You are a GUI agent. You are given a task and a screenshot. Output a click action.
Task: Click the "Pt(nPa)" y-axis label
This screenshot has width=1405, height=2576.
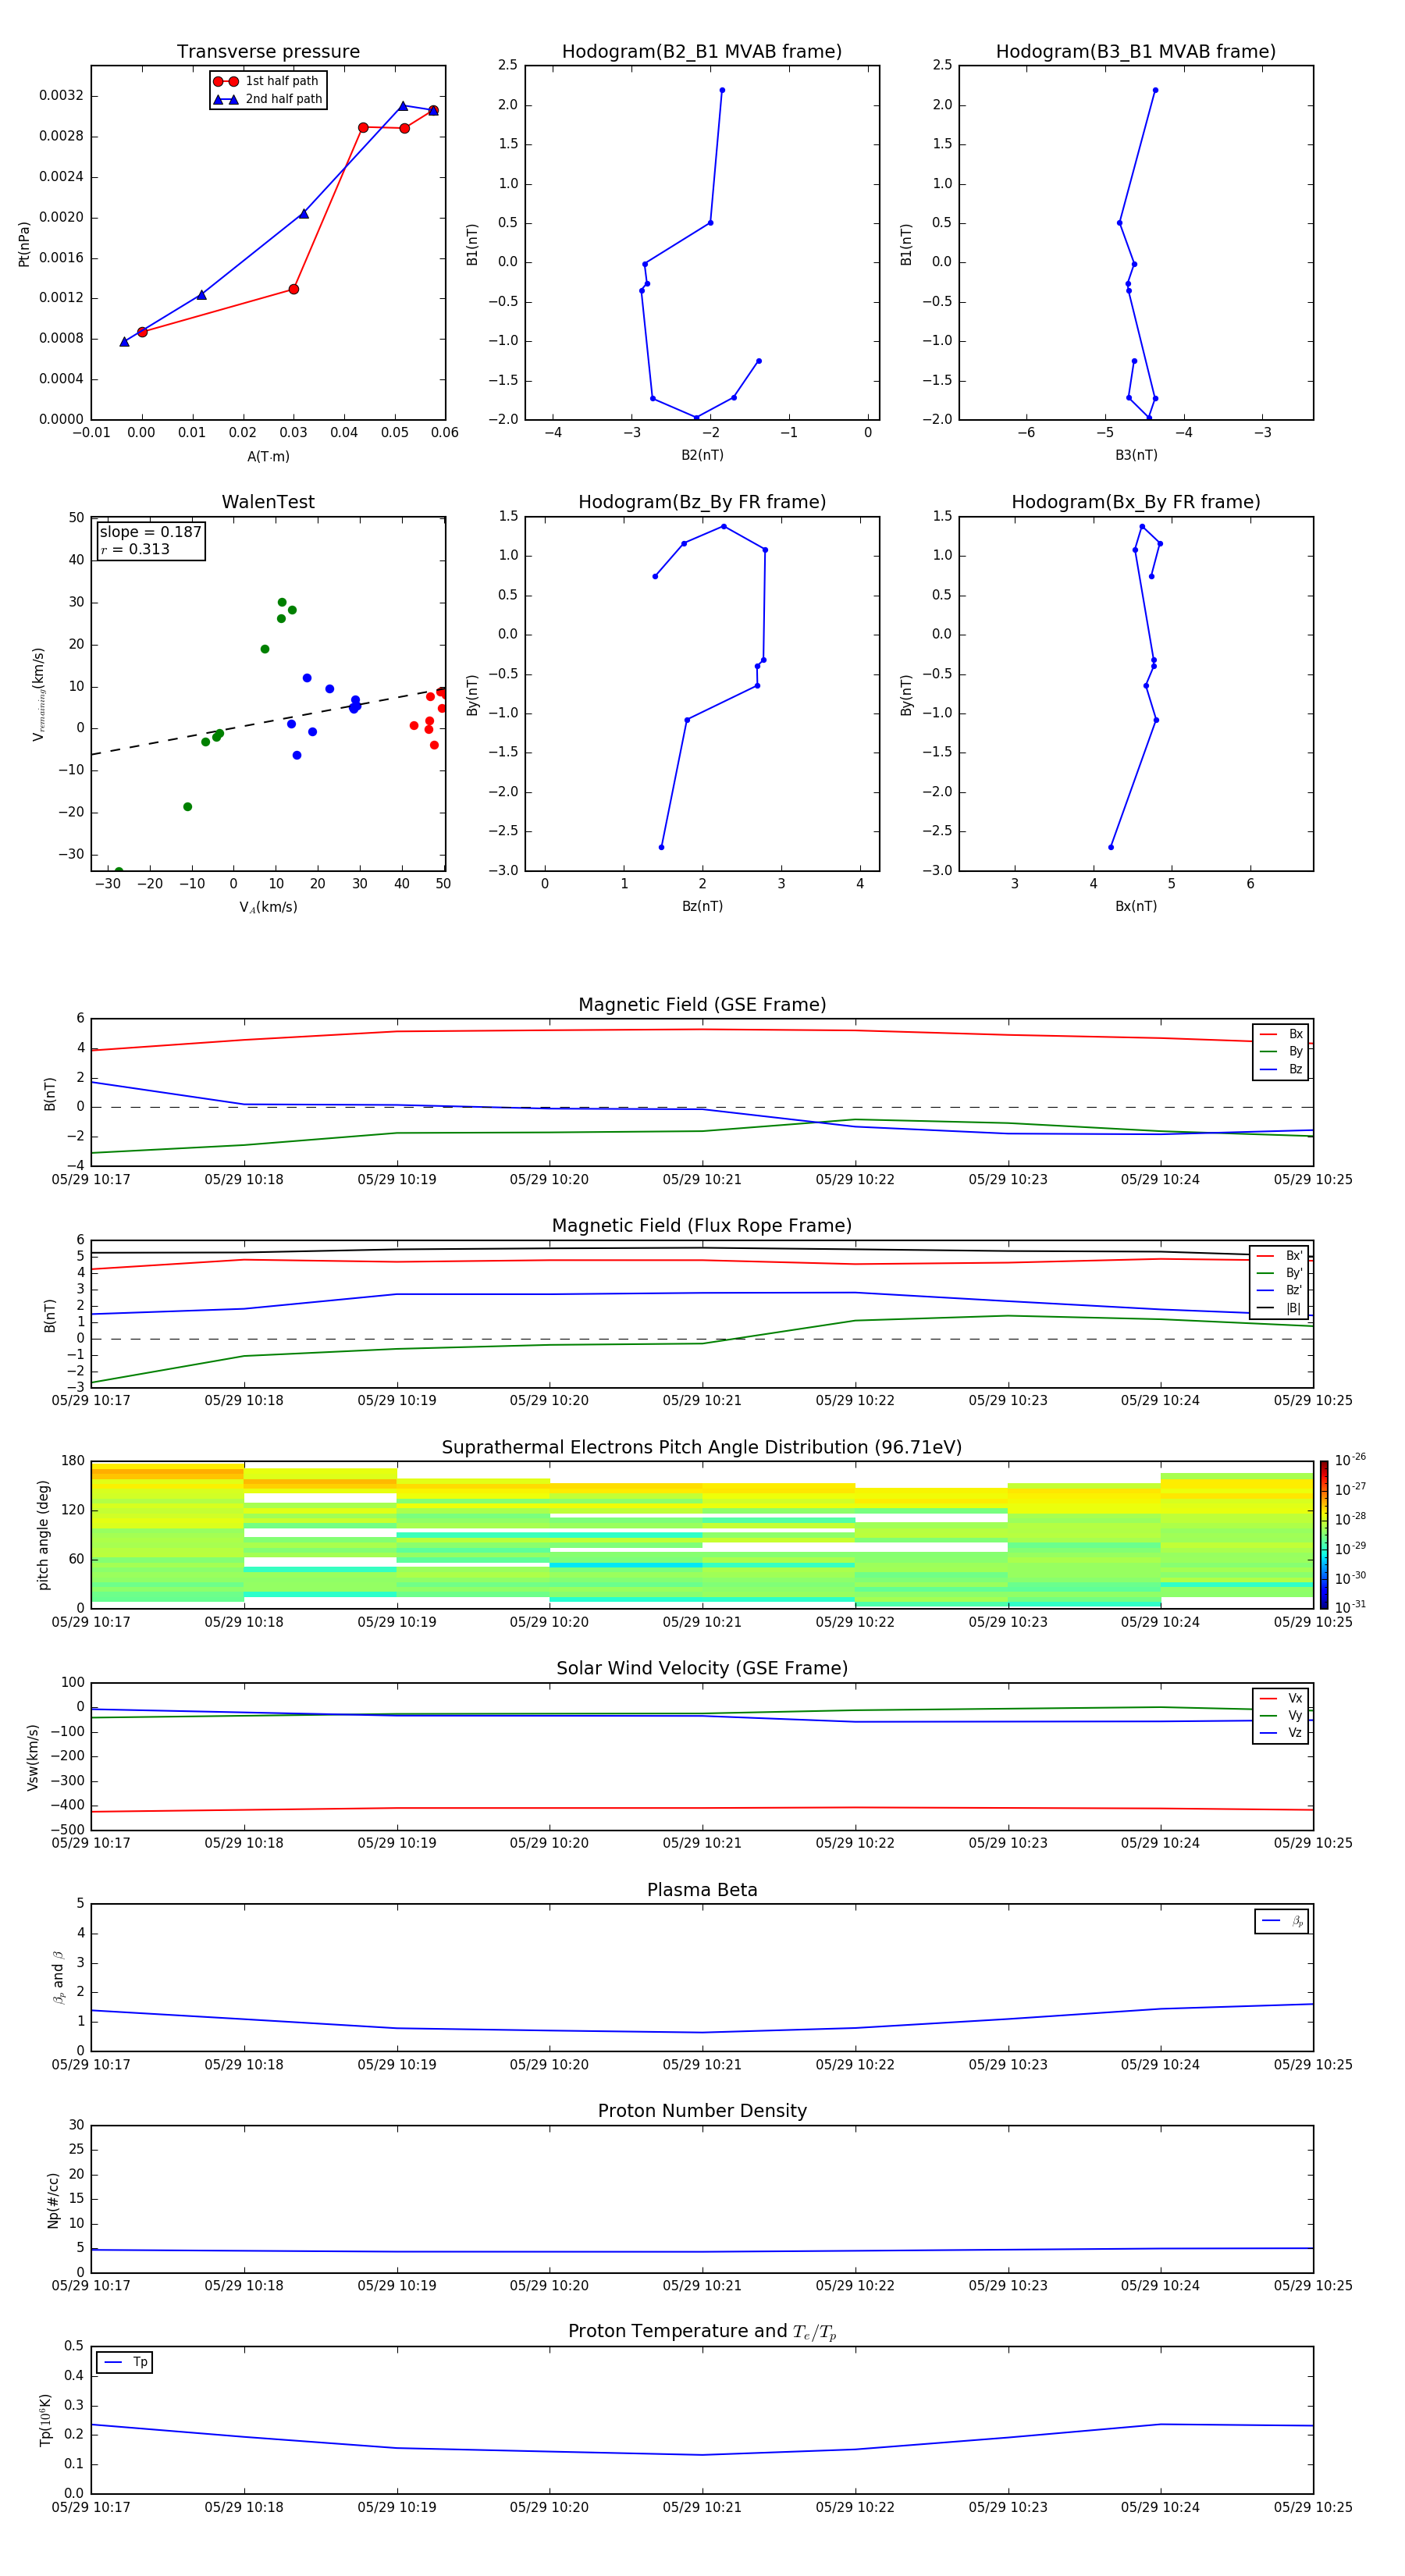coord(24,244)
